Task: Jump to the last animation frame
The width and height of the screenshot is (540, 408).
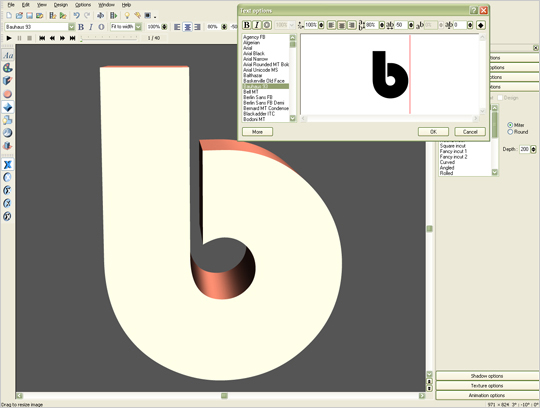Action: pyautogui.click(x=72, y=38)
